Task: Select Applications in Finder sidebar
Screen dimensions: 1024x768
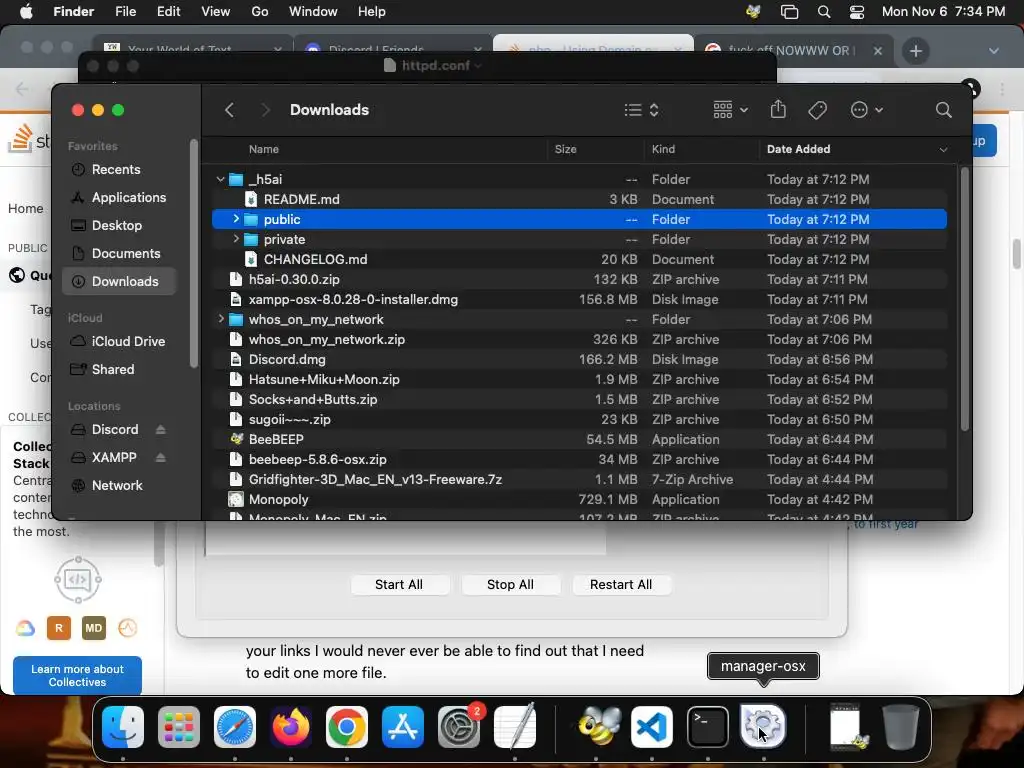Action: (118, 197)
